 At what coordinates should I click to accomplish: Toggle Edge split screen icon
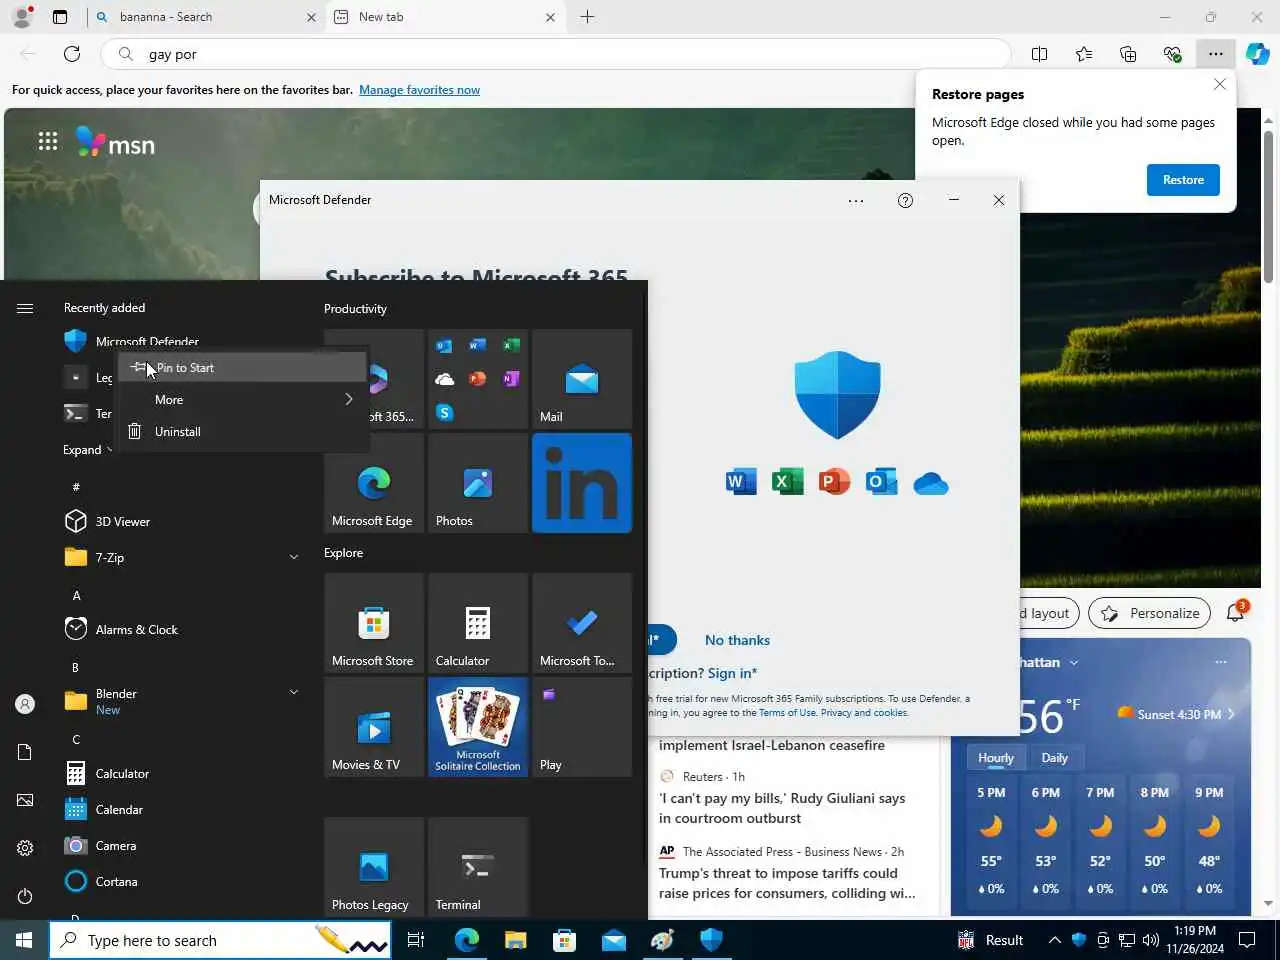point(1040,54)
